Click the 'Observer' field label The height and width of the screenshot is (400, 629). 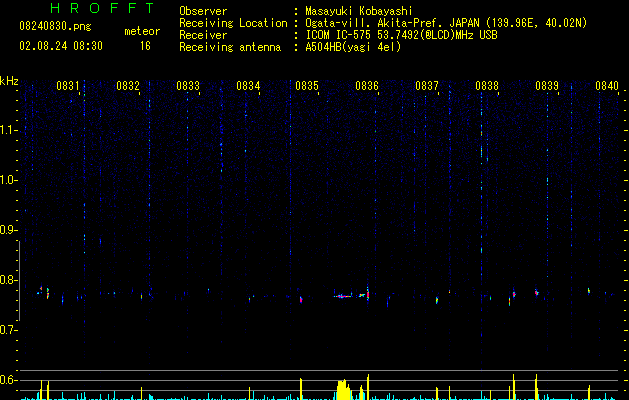pyautogui.click(x=203, y=11)
